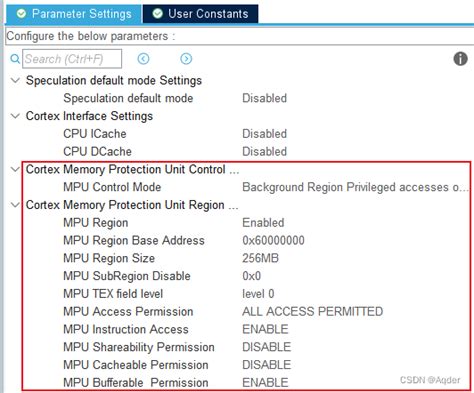Click the Parameter Settings green check icon
The image size is (474, 393).
click(21, 14)
